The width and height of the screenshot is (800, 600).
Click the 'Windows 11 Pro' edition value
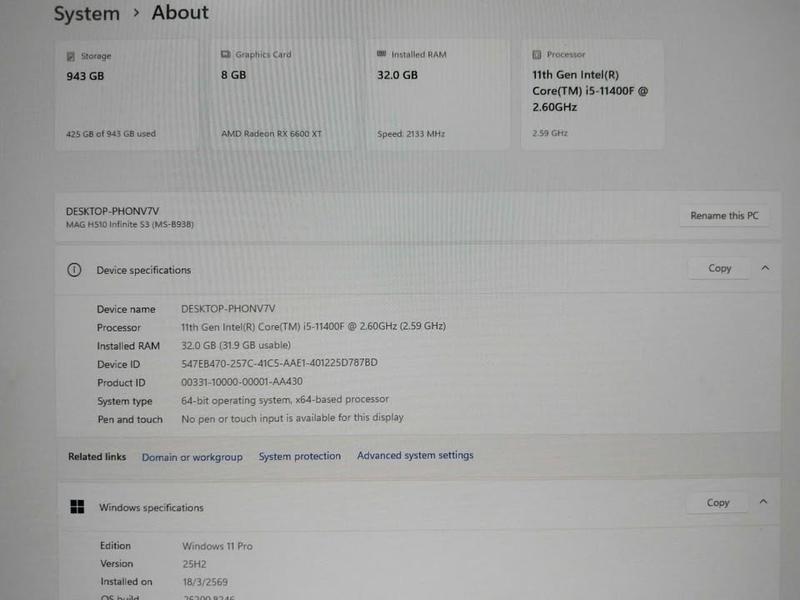(x=217, y=546)
